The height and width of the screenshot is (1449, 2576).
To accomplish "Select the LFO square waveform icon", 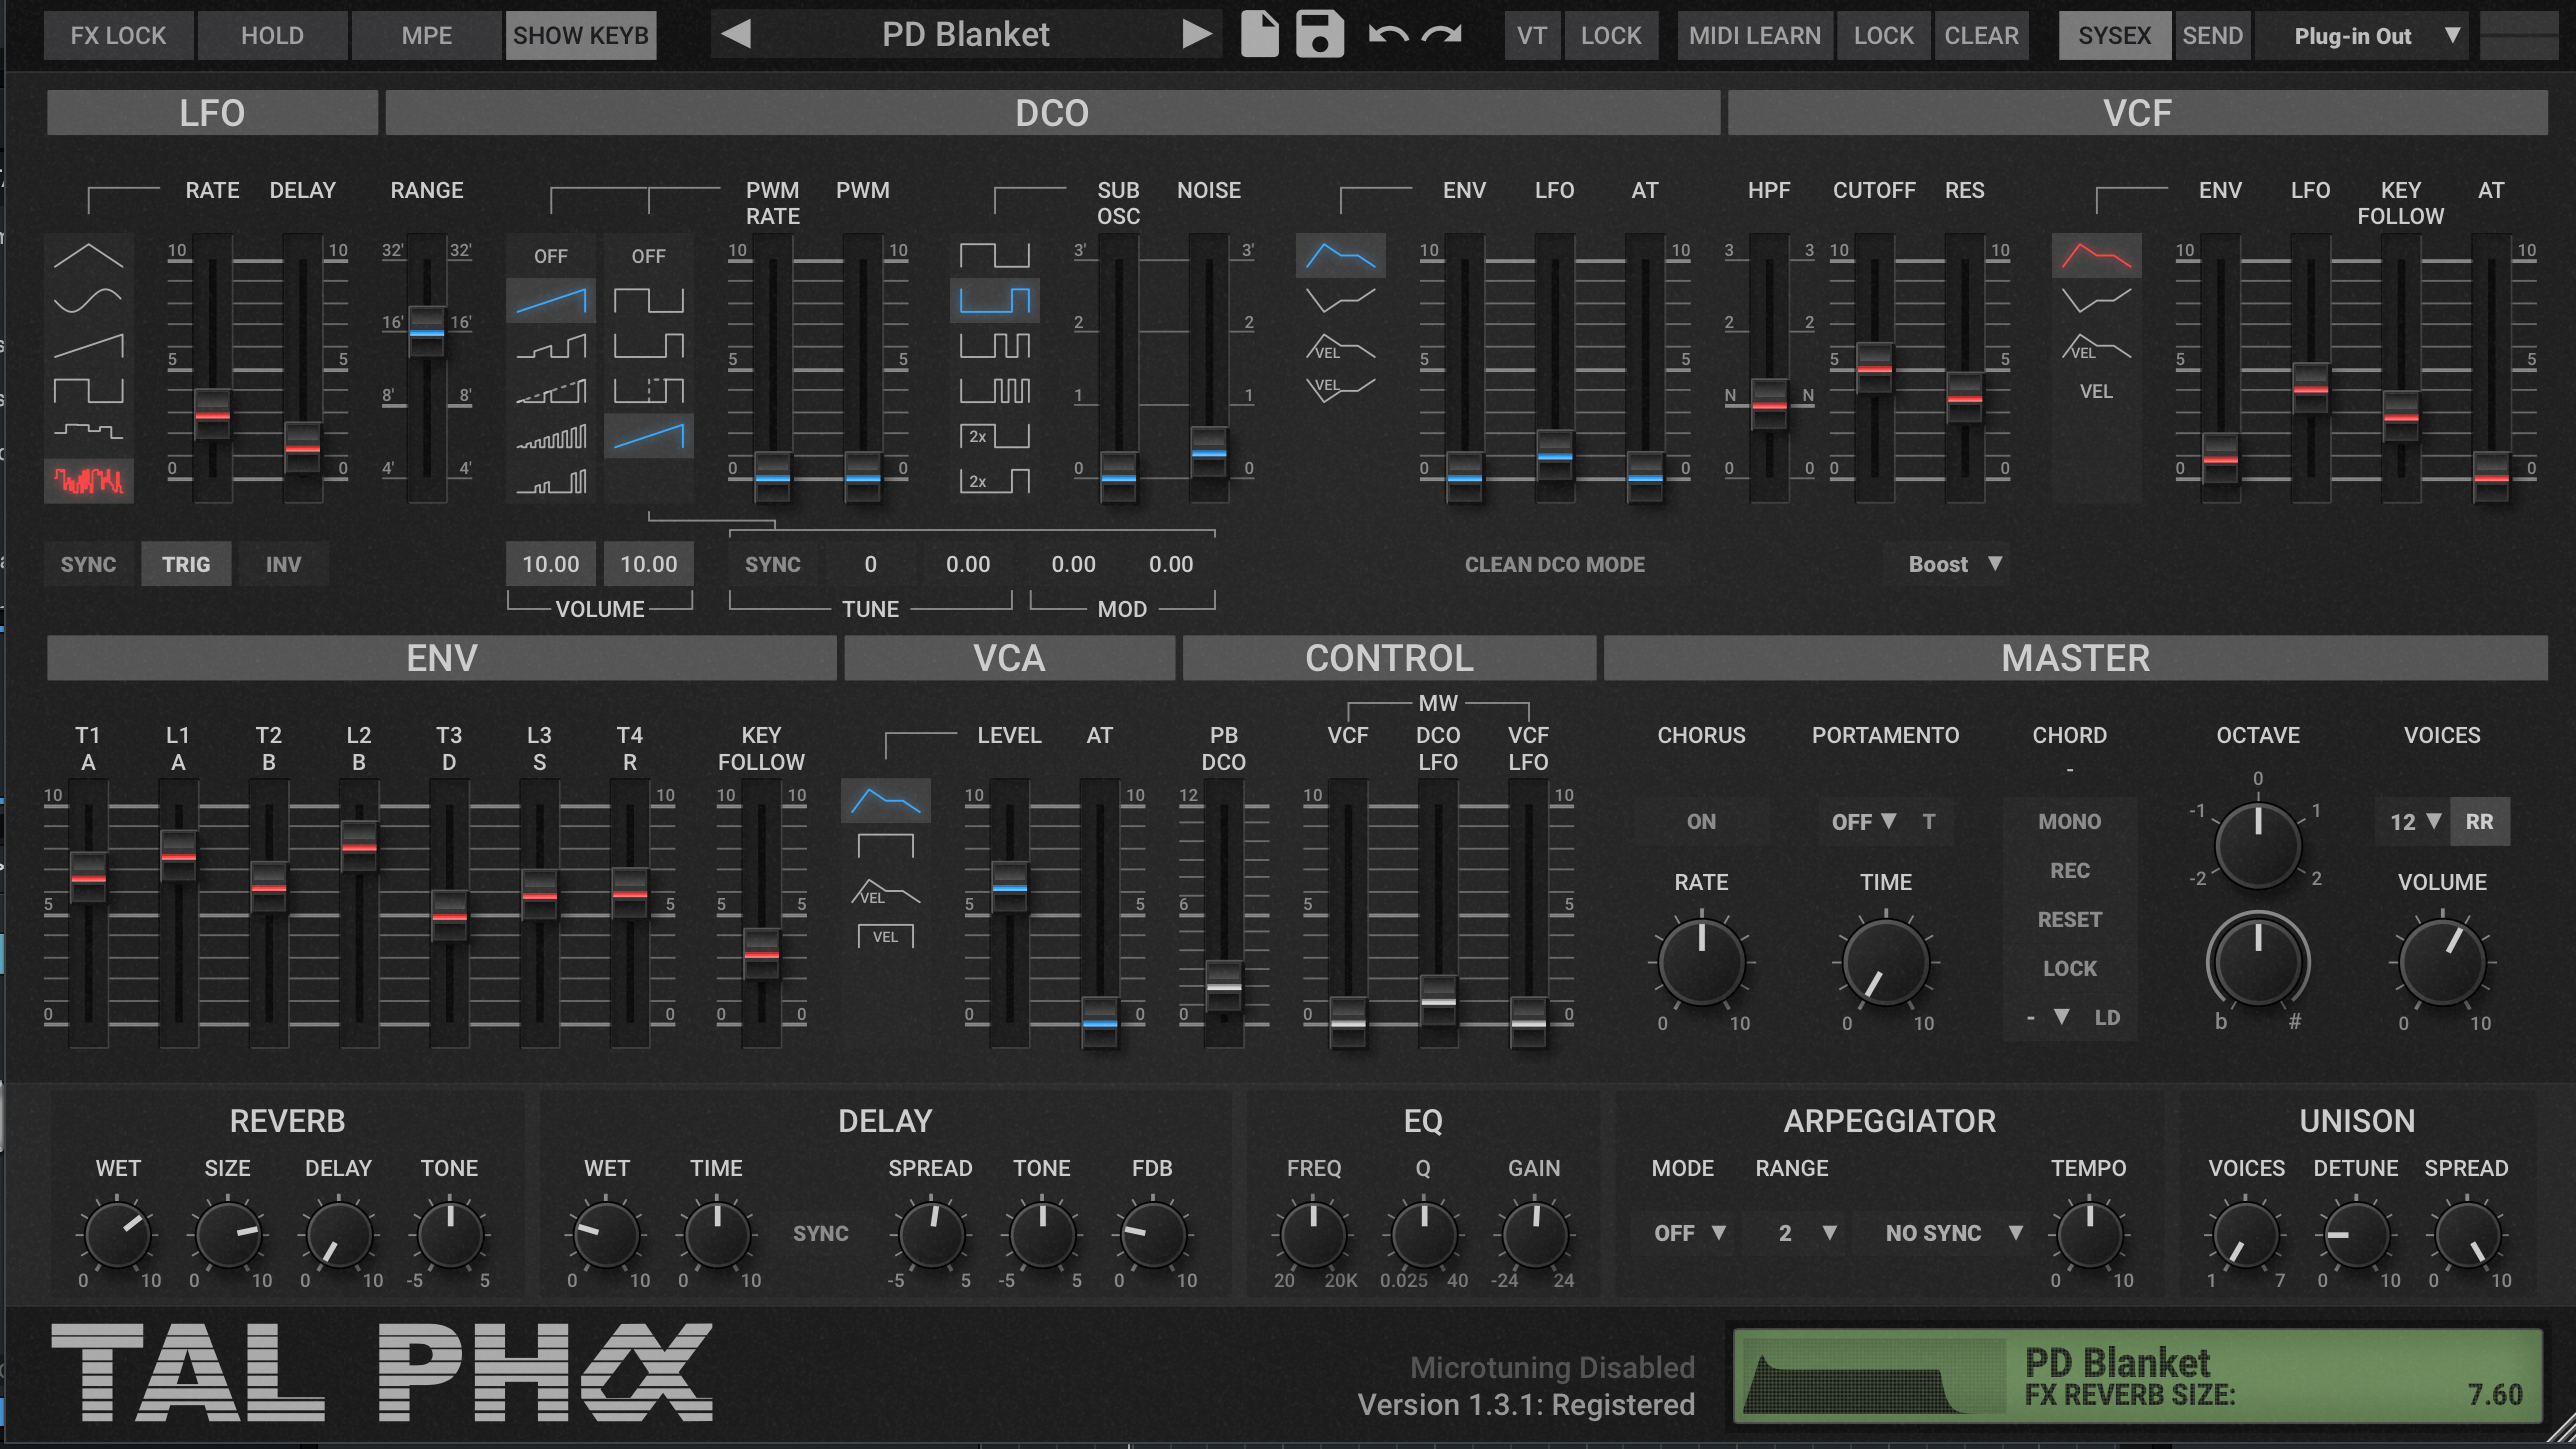I will tap(88, 389).
